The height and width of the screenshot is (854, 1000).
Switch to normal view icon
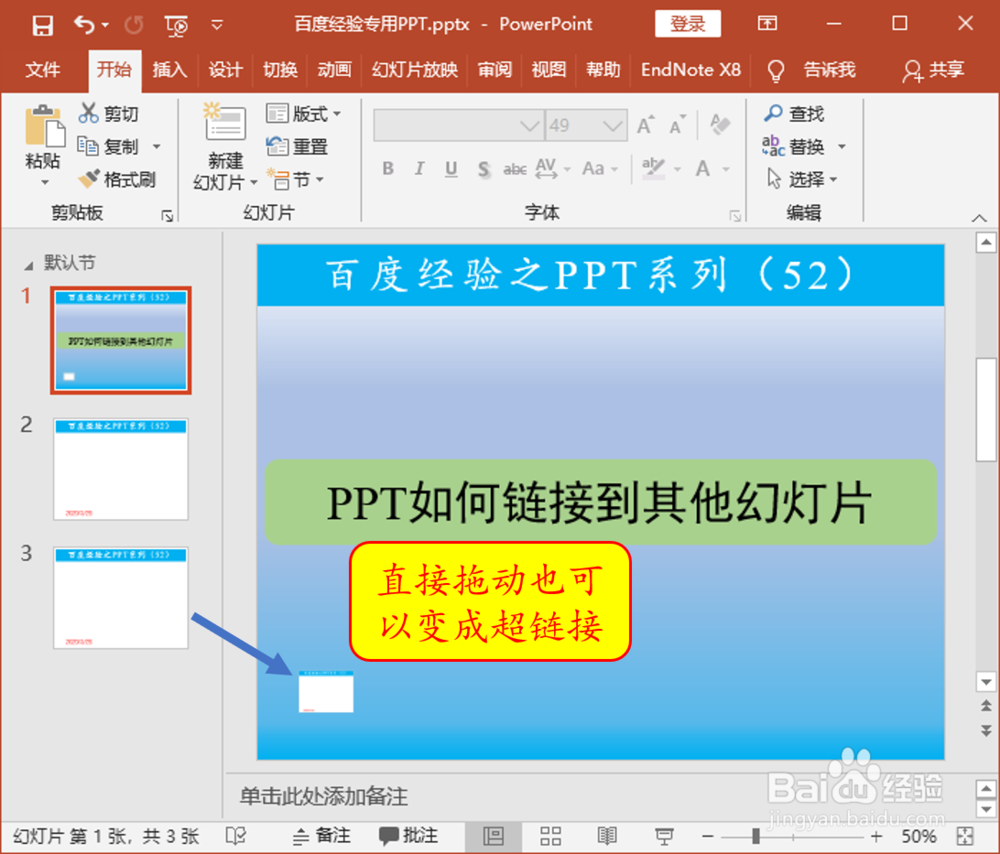click(x=493, y=836)
